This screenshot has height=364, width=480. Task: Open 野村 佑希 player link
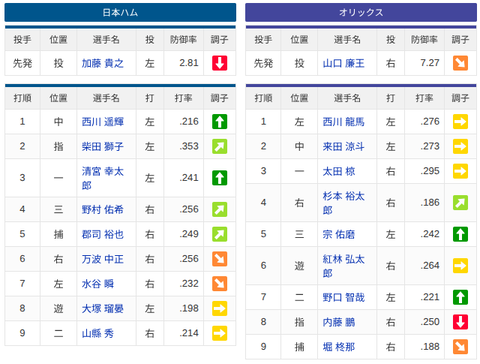[x=103, y=209]
